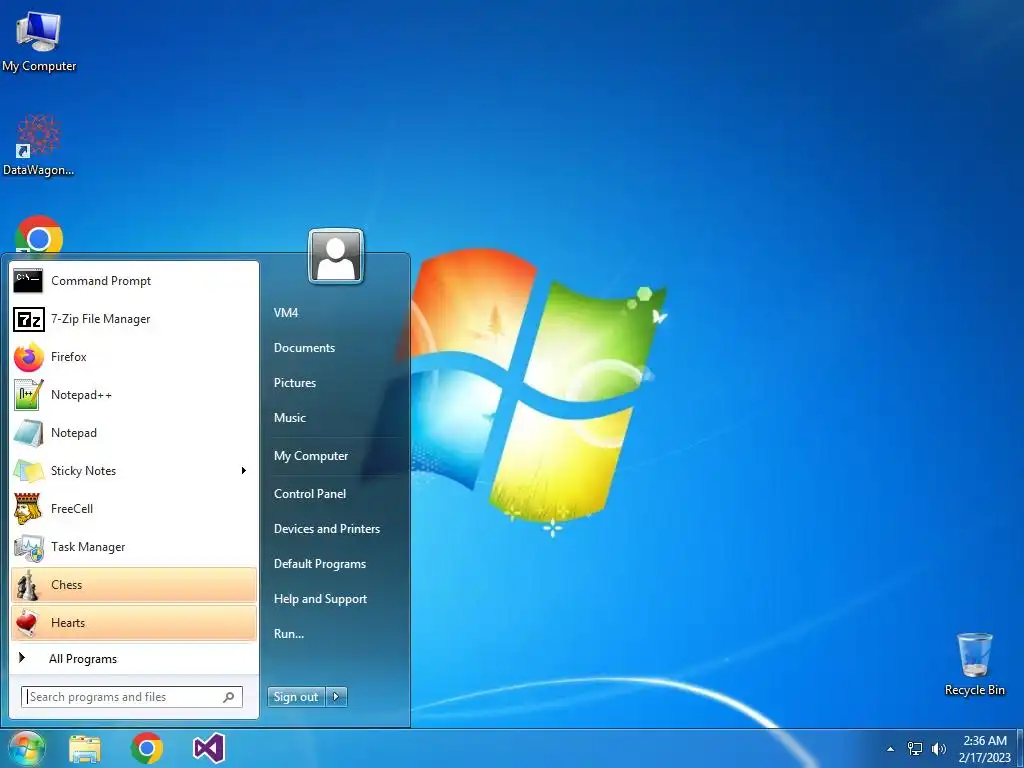The width and height of the screenshot is (1024, 768).
Task: Open the Run... dialog
Action: pyautogui.click(x=289, y=634)
